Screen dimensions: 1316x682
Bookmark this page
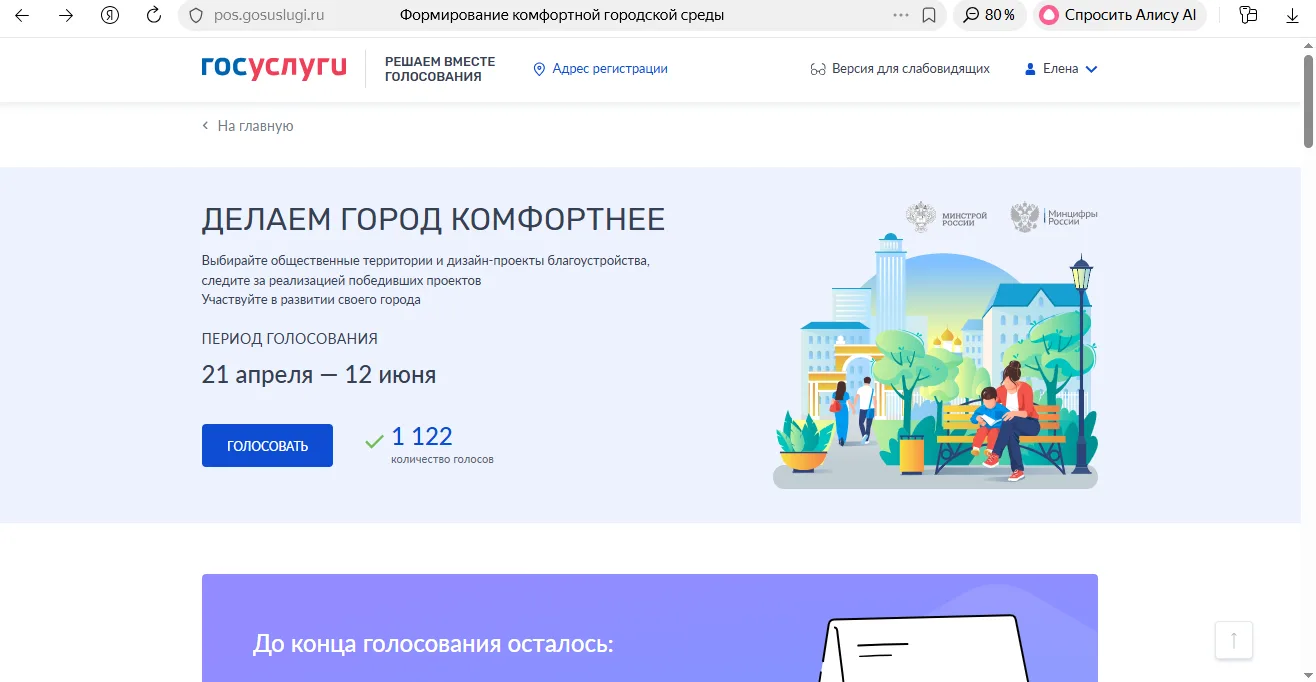929,15
